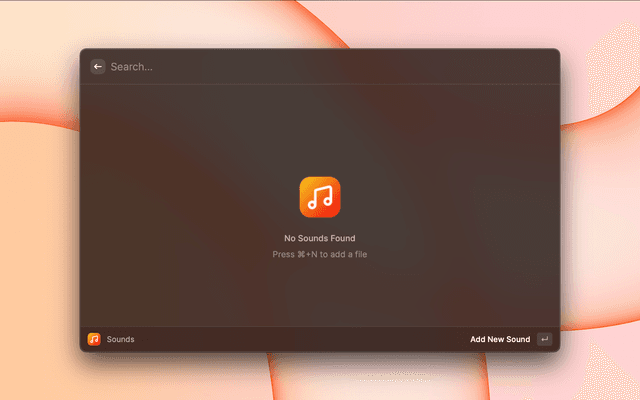Click the empty right end of search bar

tap(520, 66)
